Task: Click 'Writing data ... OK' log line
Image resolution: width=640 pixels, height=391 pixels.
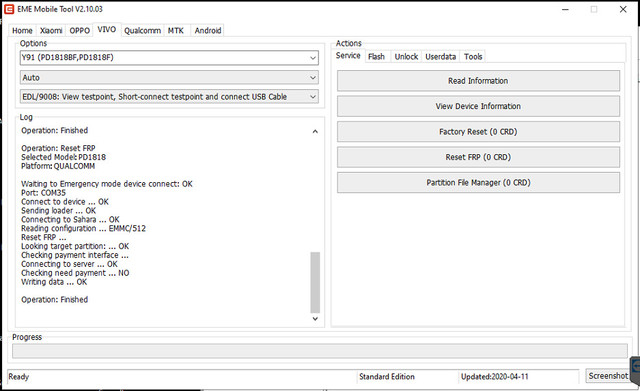Action: (x=54, y=282)
